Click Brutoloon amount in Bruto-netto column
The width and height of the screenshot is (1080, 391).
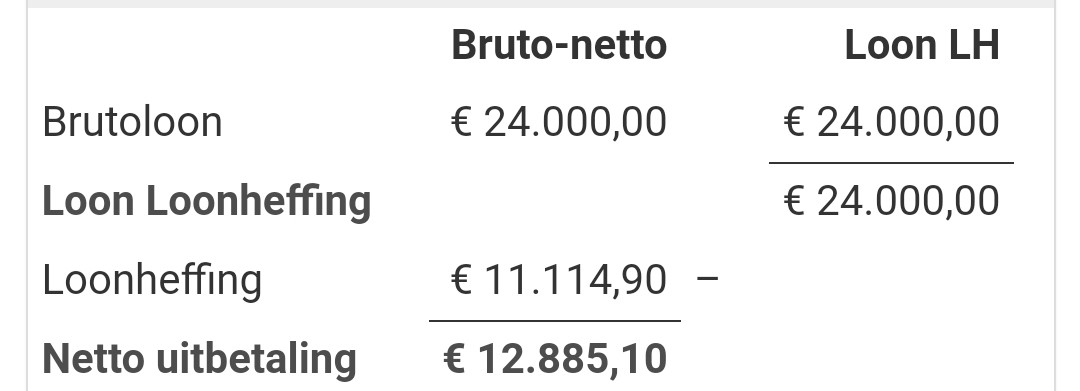(x=559, y=123)
